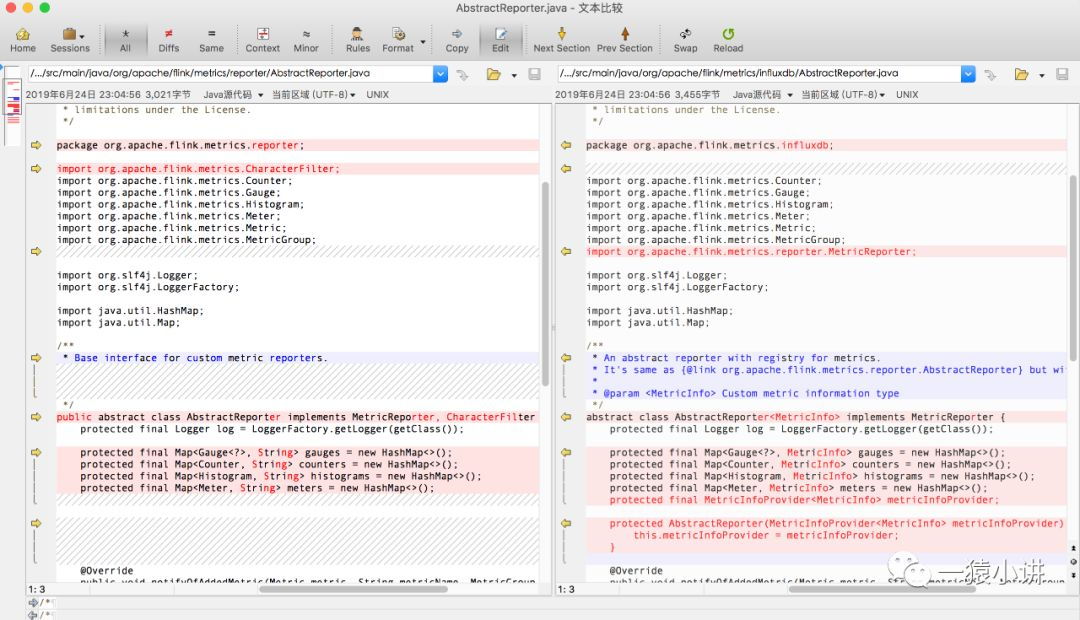Open the Format dropdown arrow

423,41
